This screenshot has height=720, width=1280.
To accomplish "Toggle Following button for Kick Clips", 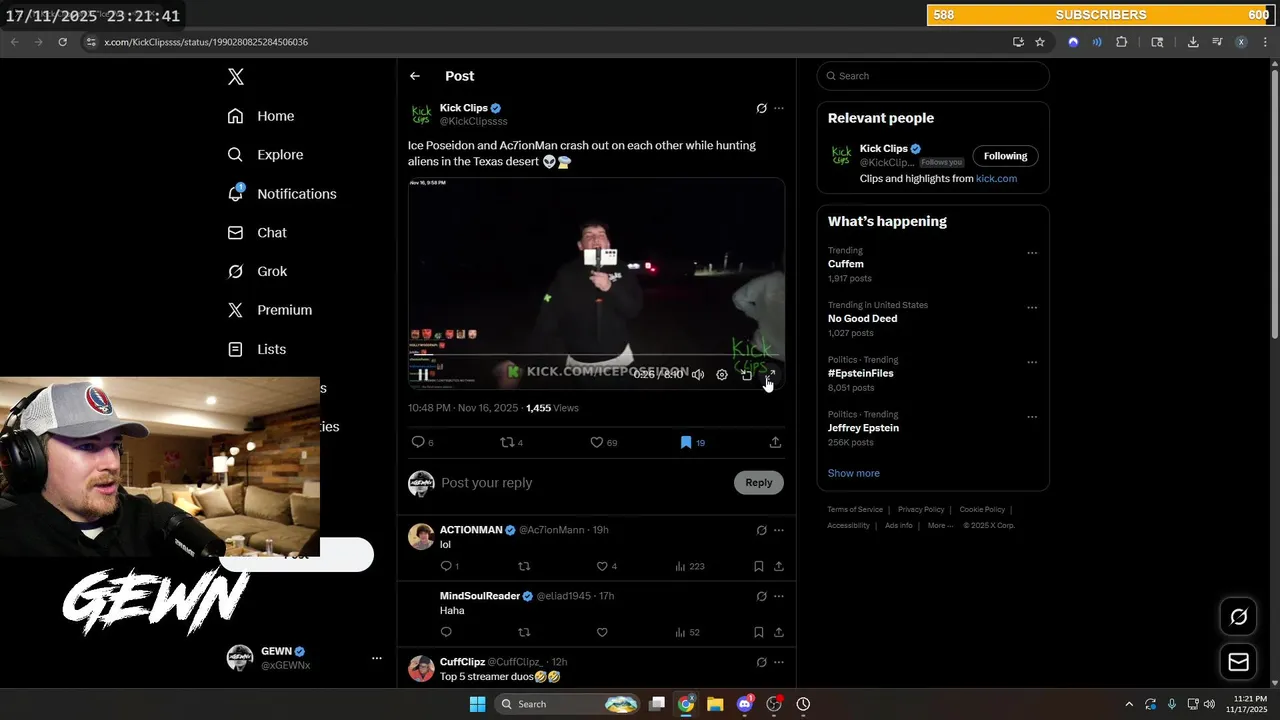I will click(1005, 156).
